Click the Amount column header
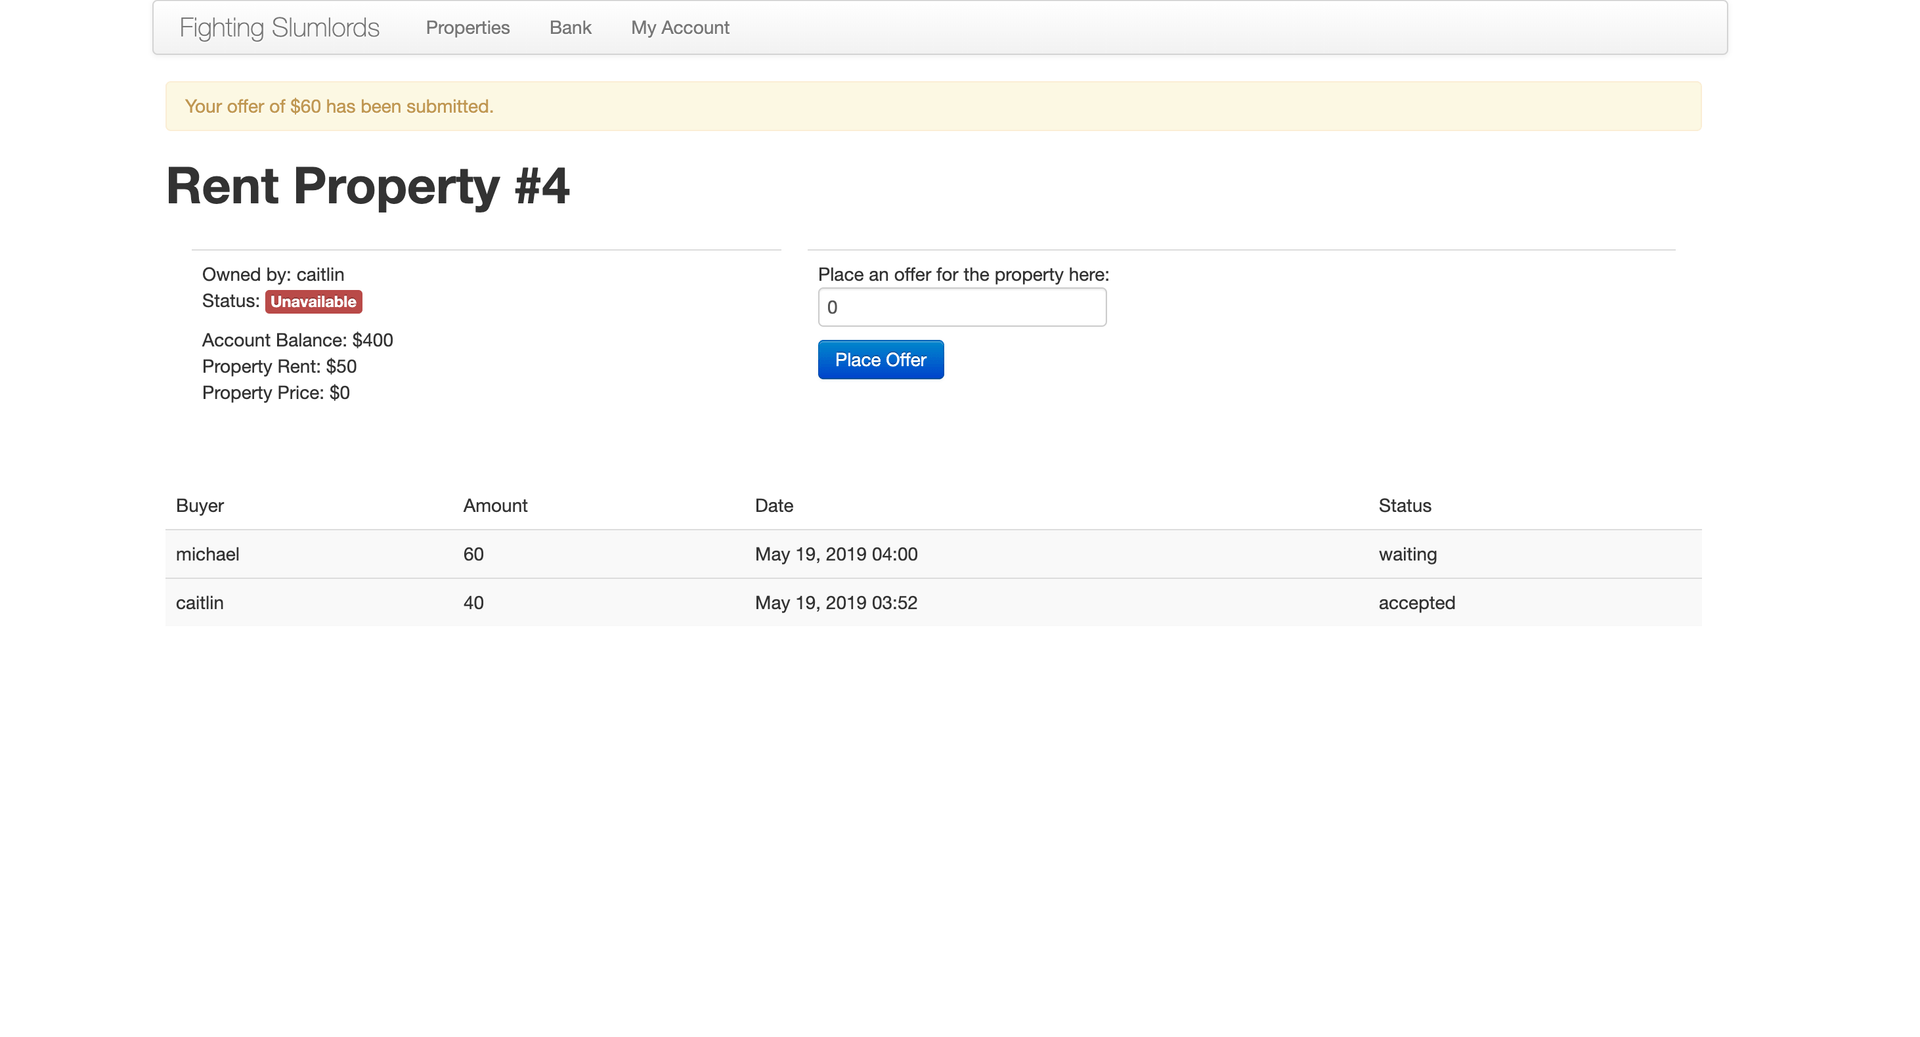The width and height of the screenshot is (1920, 1037). [x=495, y=505]
